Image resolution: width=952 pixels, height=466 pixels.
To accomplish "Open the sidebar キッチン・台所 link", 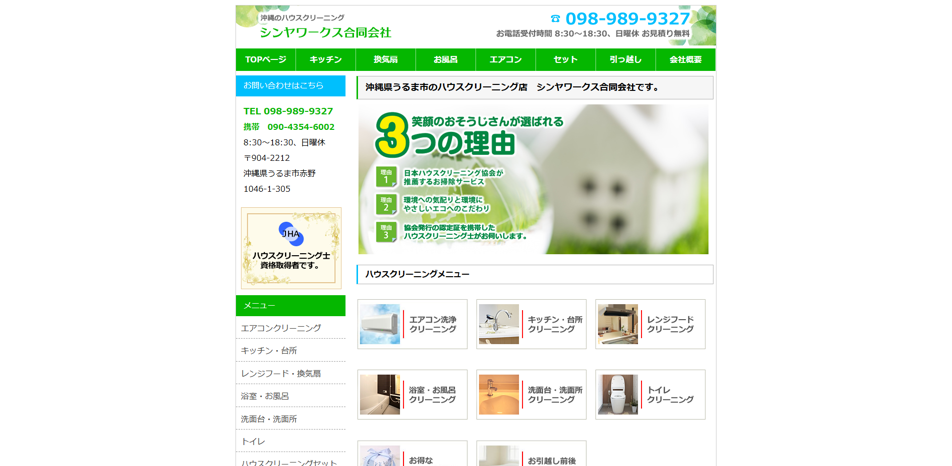I will (269, 351).
